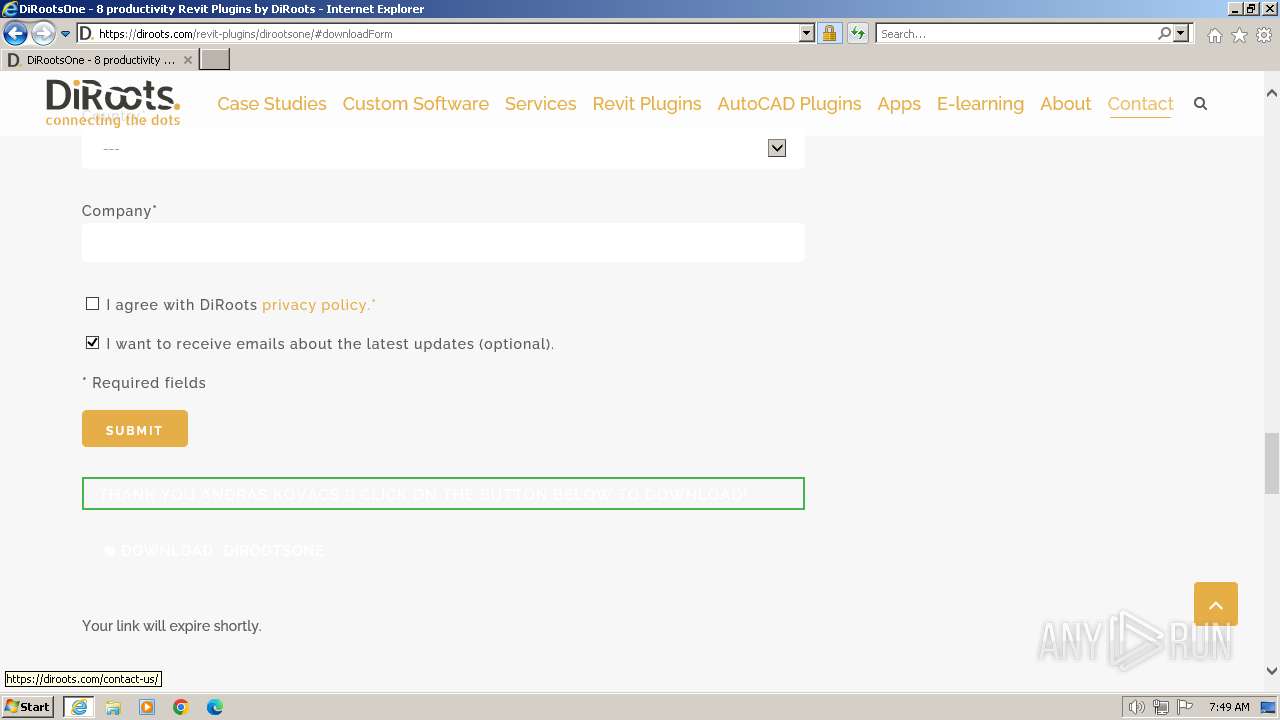Image resolution: width=1280 pixels, height=720 pixels.
Task: Go to the Services page
Action: [541, 104]
